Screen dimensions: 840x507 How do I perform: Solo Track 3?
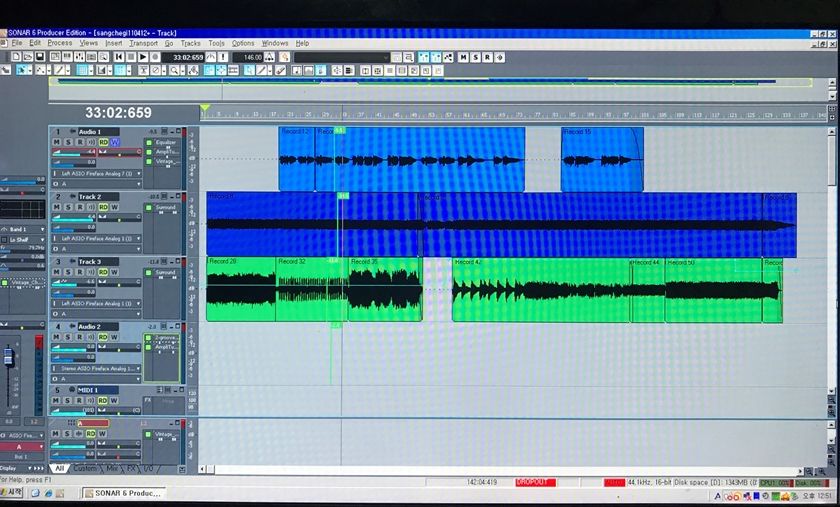(x=68, y=272)
